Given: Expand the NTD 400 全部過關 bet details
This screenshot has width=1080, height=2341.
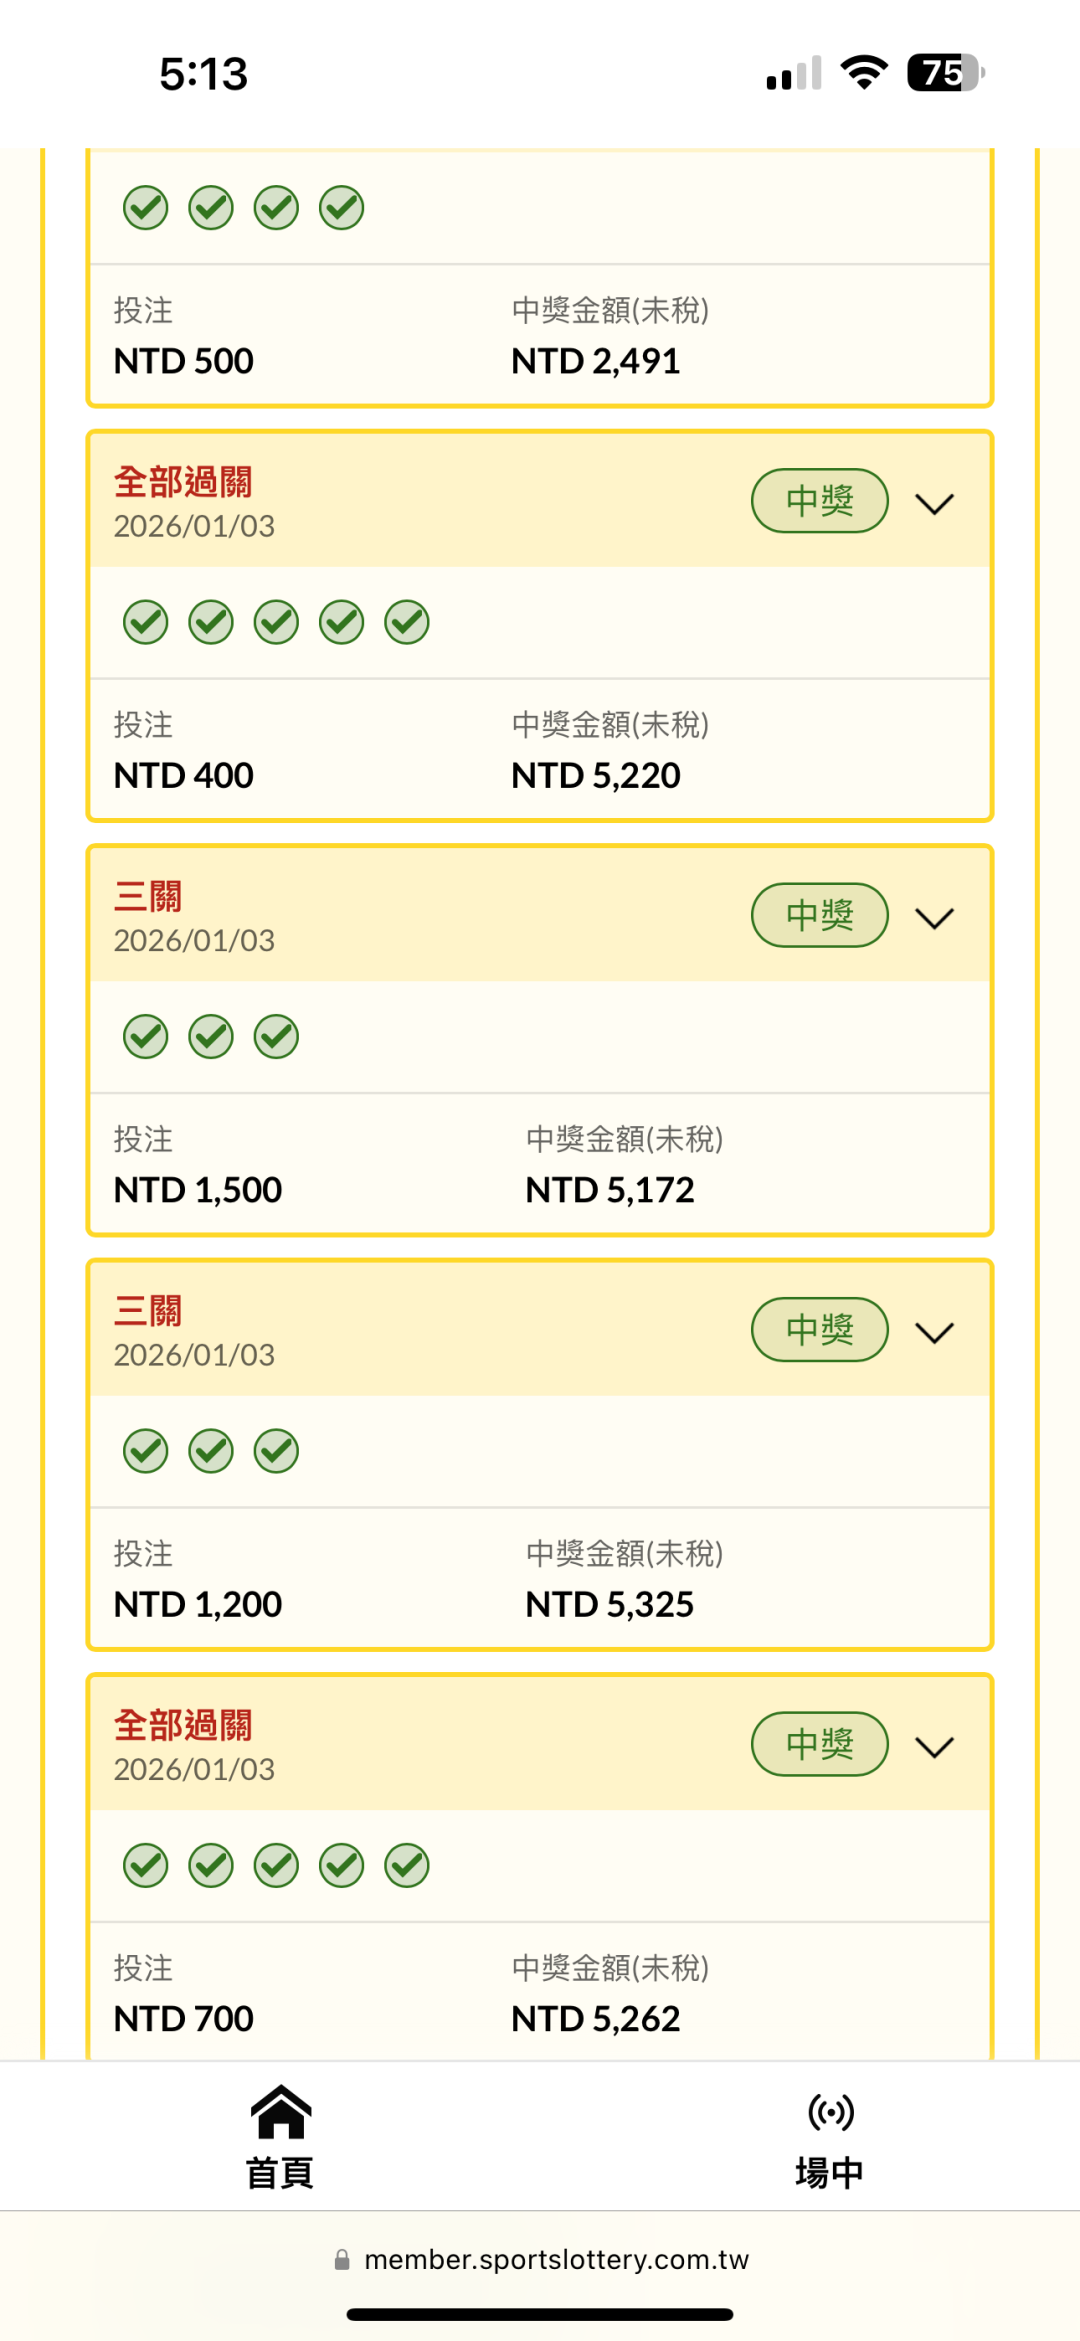Looking at the screenshot, I should [935, 503].
